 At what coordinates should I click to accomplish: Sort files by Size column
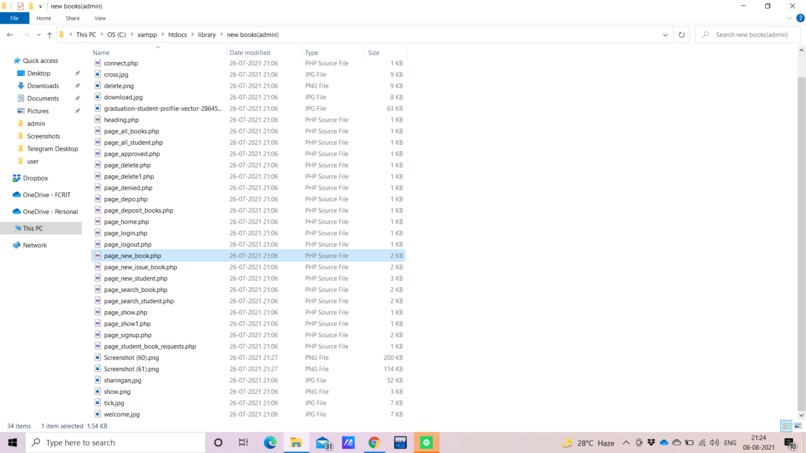[374, 52]
